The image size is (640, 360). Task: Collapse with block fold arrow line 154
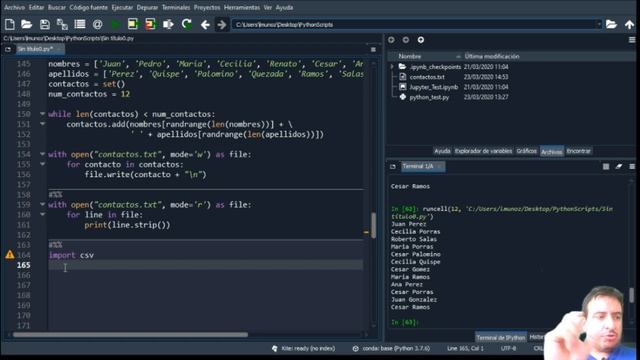coord(42,154)
